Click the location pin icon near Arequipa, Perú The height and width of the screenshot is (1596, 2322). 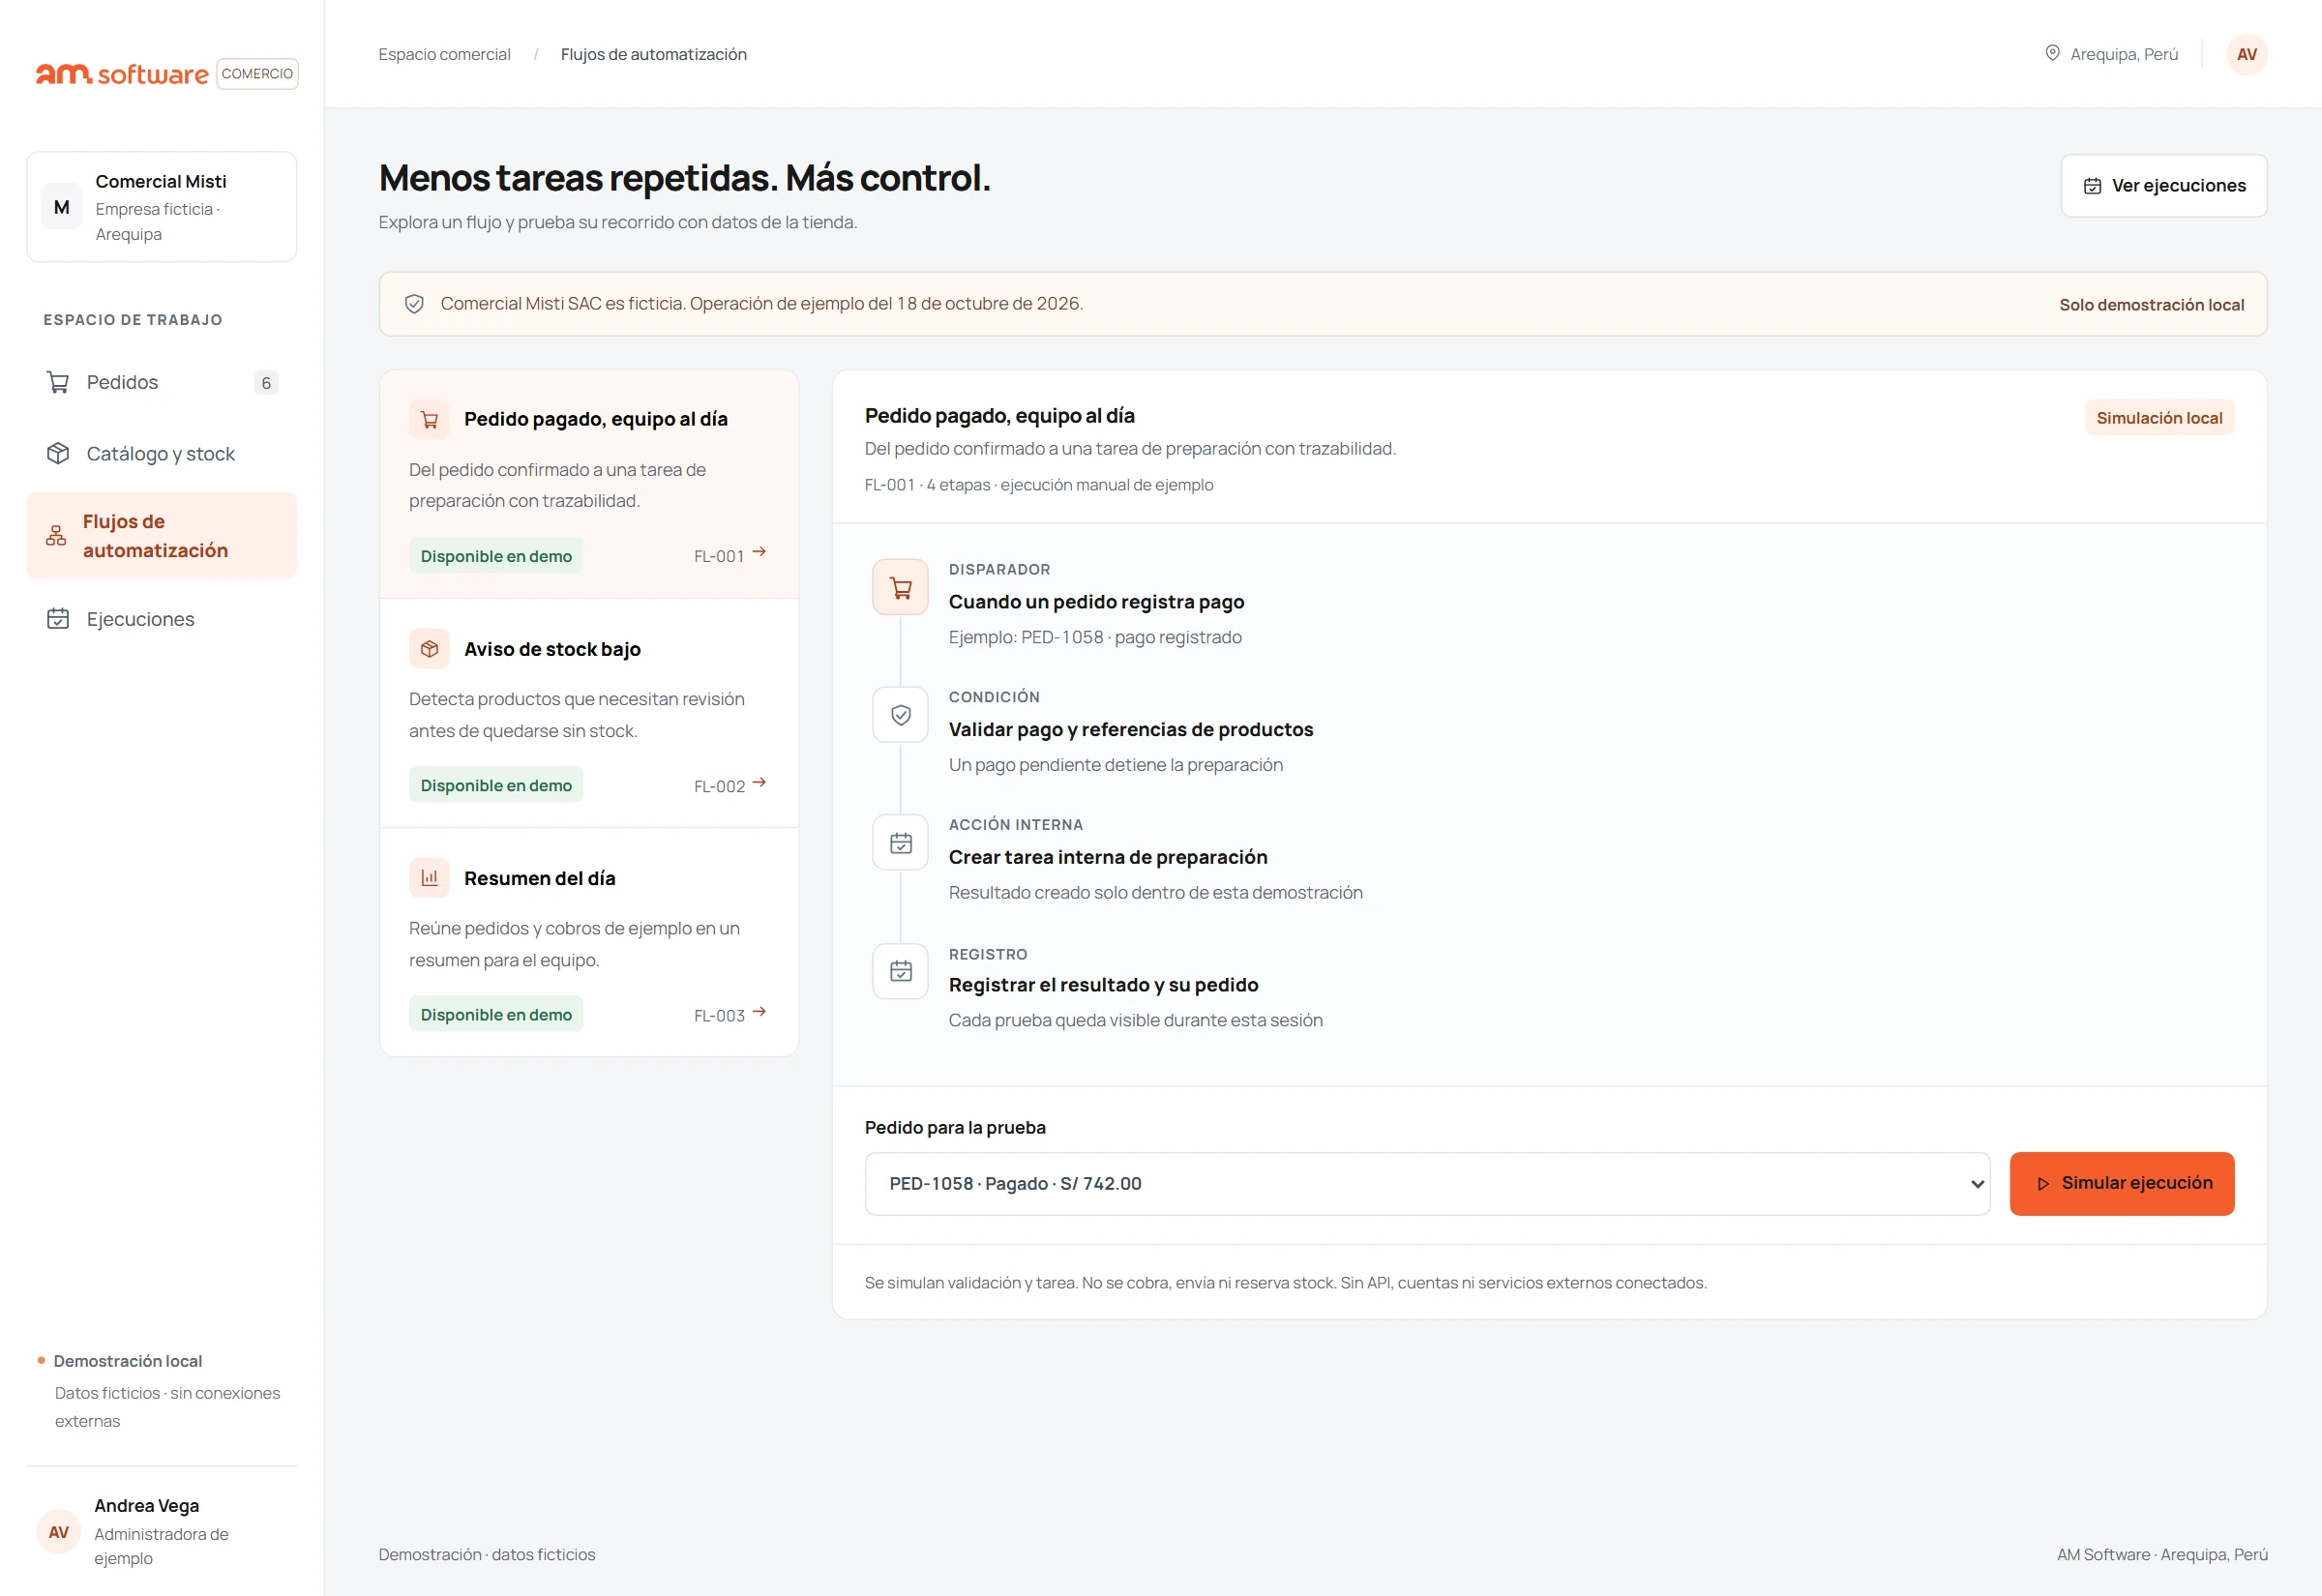[2052, 53]
